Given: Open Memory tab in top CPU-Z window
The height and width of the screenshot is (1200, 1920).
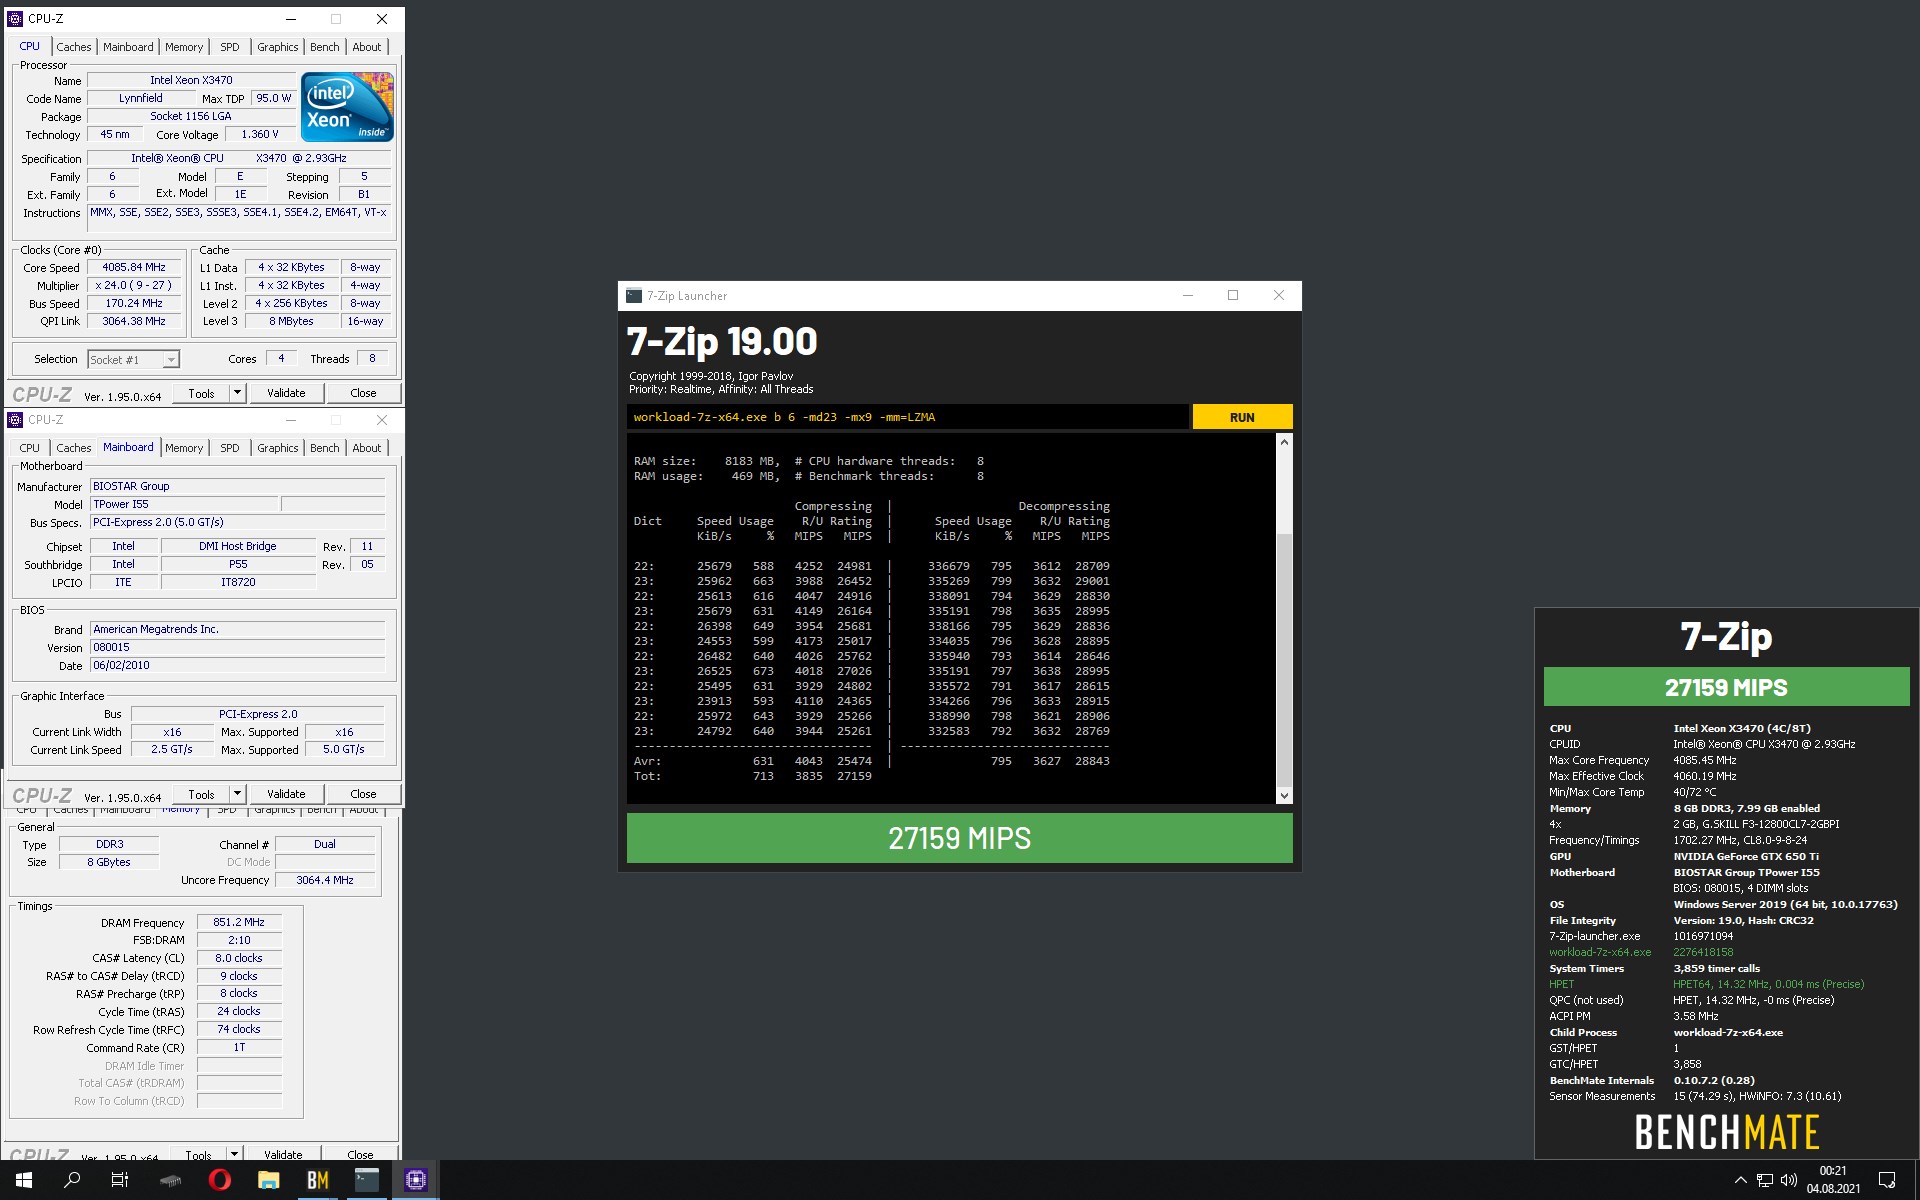Looking at the screenshot, I should [184, 47].
